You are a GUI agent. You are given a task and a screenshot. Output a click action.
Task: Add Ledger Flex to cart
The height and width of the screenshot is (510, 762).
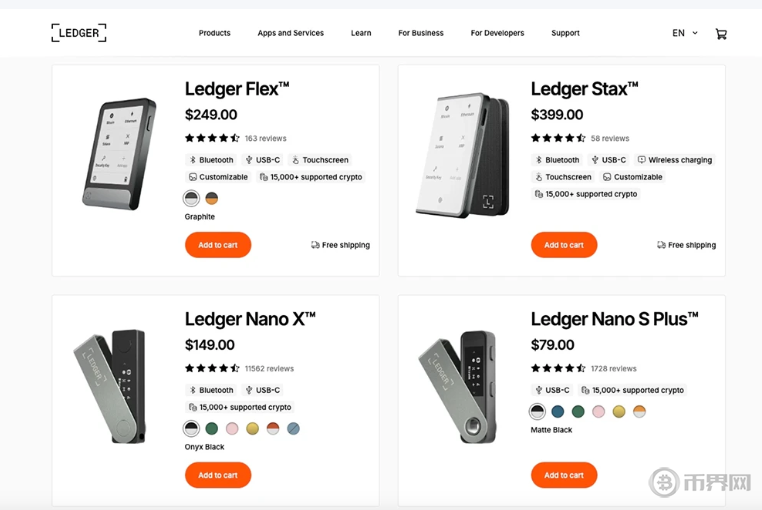pos(218,245)
